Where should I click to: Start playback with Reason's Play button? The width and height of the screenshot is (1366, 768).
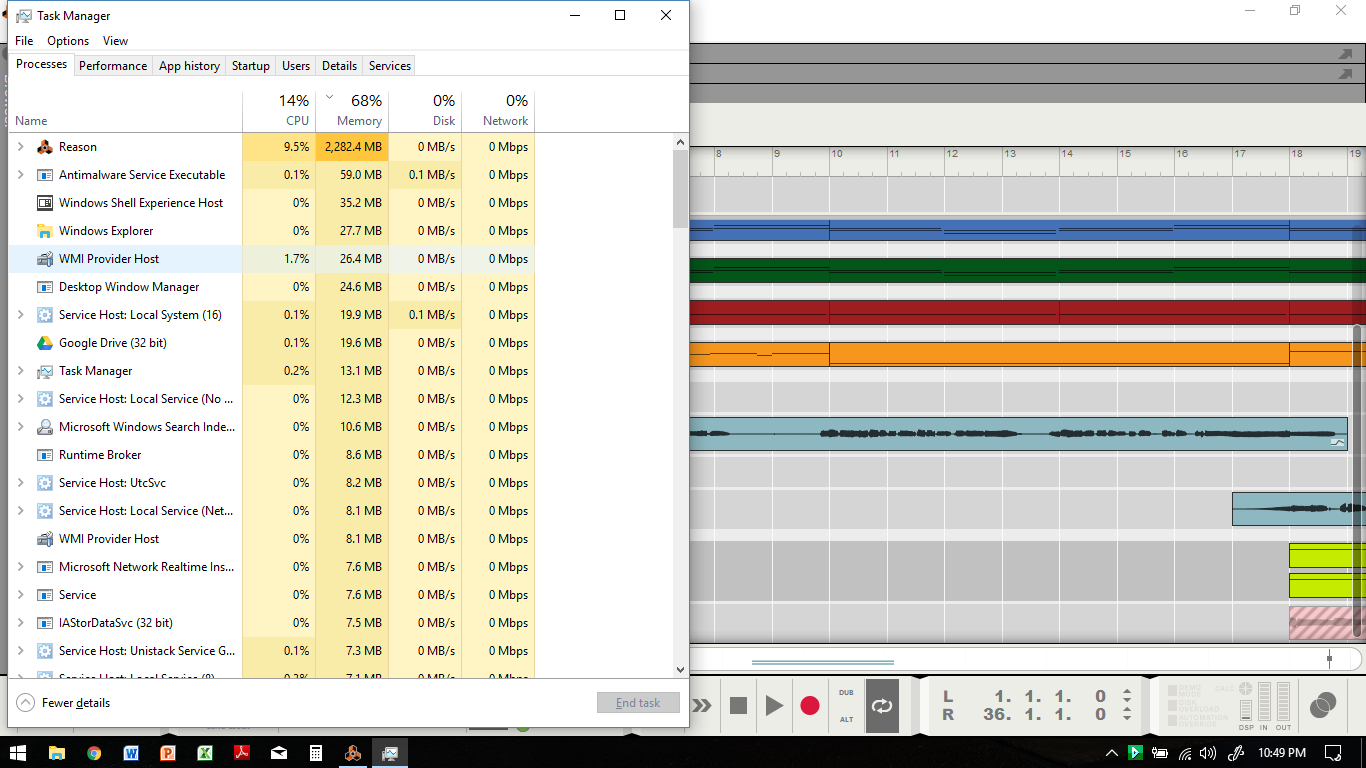774,706
